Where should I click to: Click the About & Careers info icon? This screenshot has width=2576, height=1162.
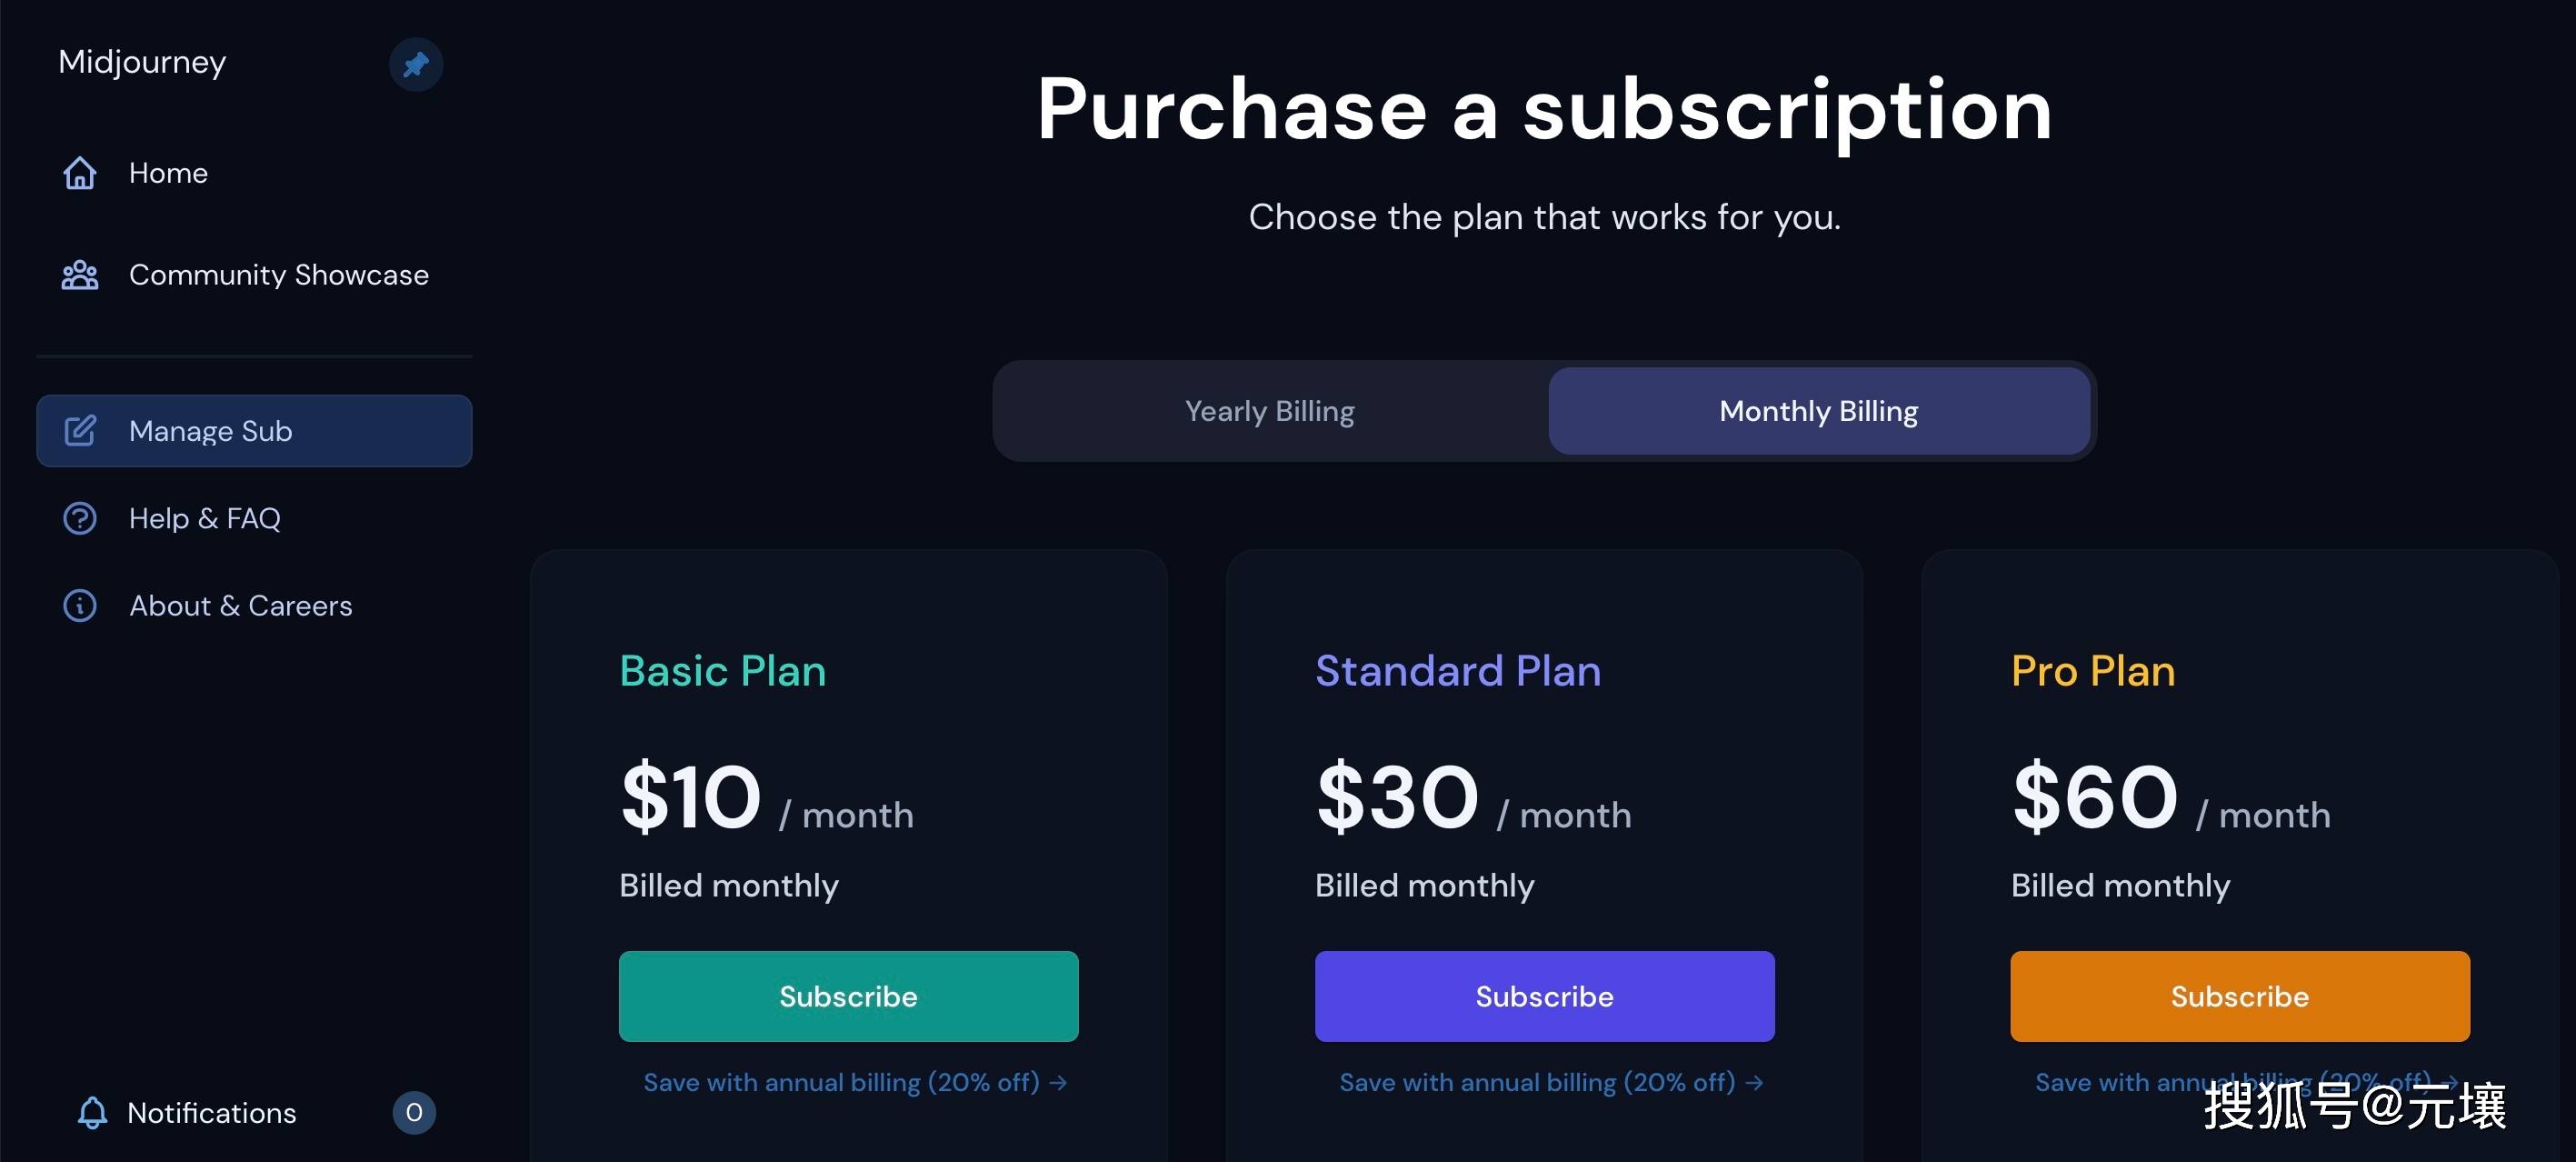coord(80,606)
